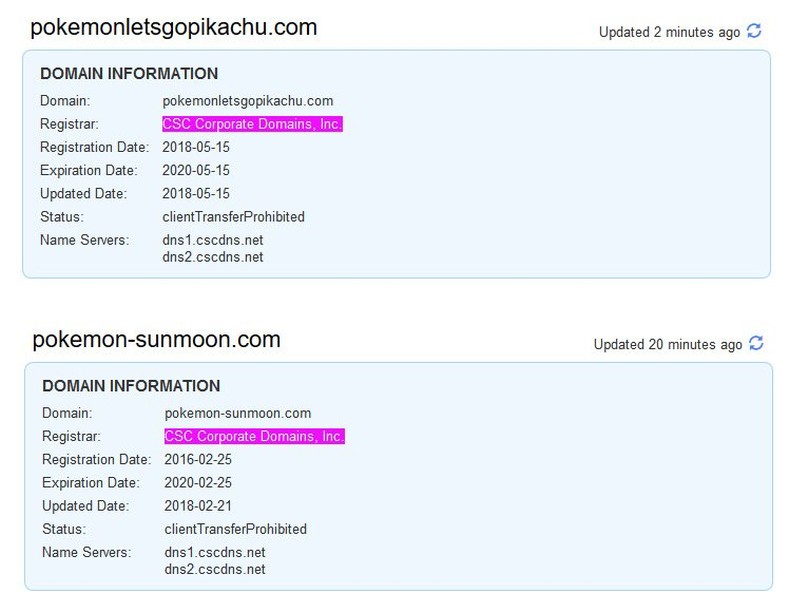Click clientTransferProhibited status in the first panel
Image resolution: width=790 pixels, height=613 pixels.
pyautogui.click(x=233, y=216)
